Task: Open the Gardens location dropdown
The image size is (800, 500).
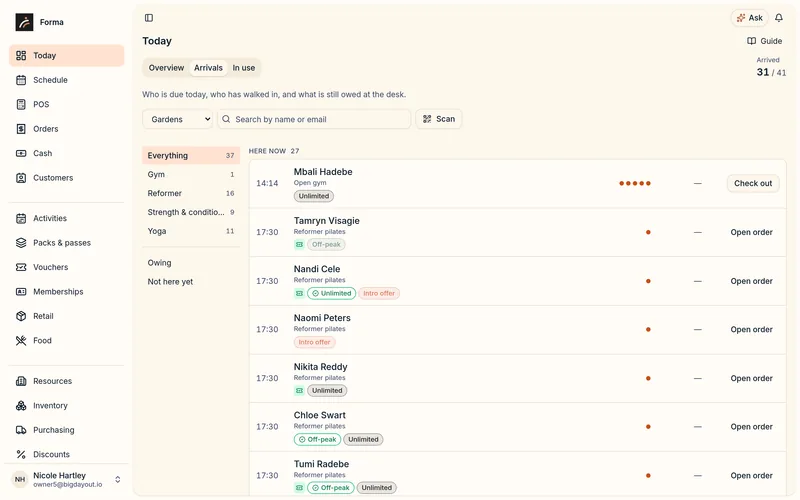Action: [178, 119]
